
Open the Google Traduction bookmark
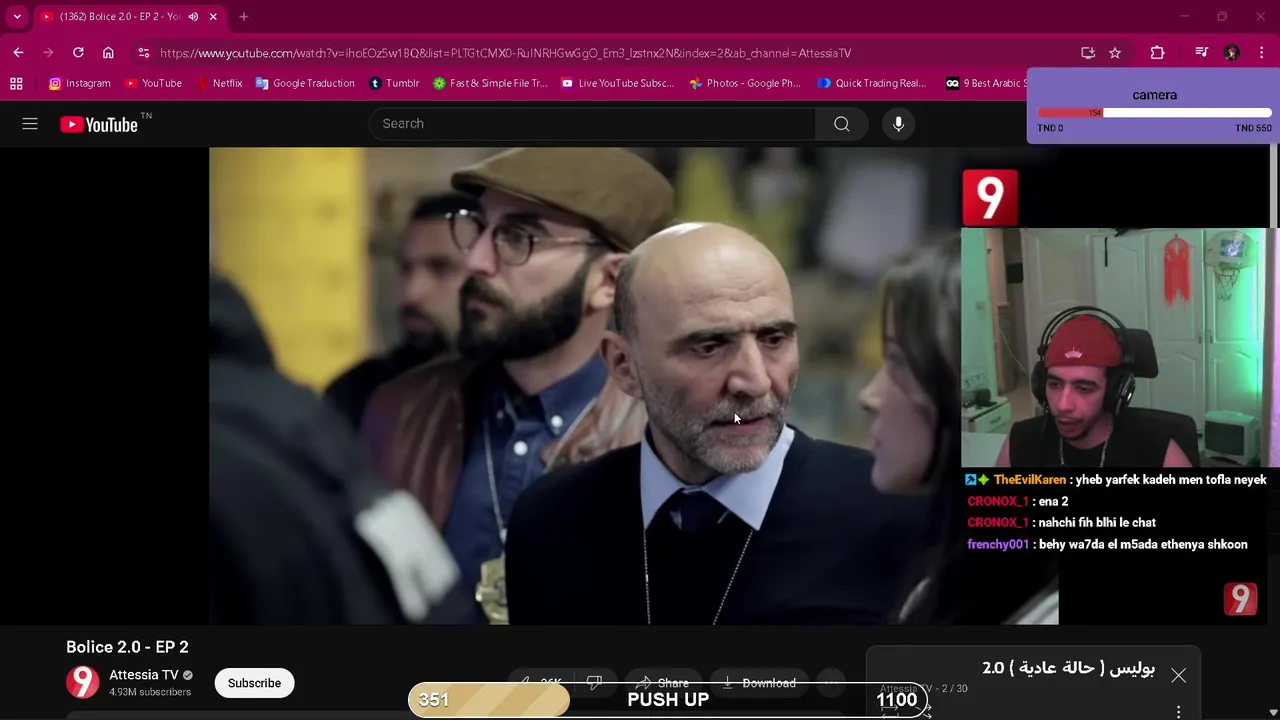tap(305, 83)
